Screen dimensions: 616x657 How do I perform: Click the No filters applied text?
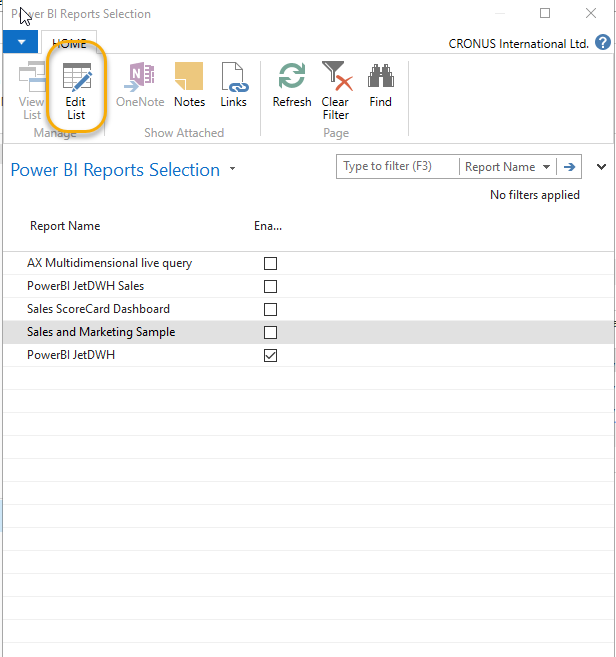pyautogui.click(x=535, y=195)
